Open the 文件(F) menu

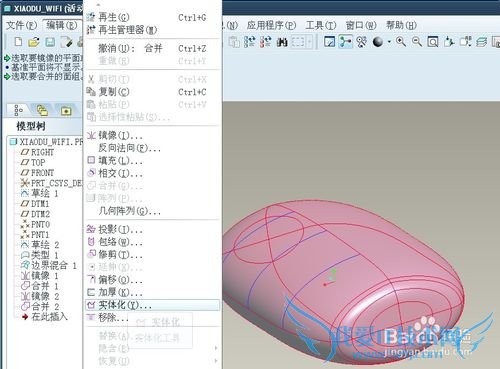pyautogui.click(x=22, y=25)
